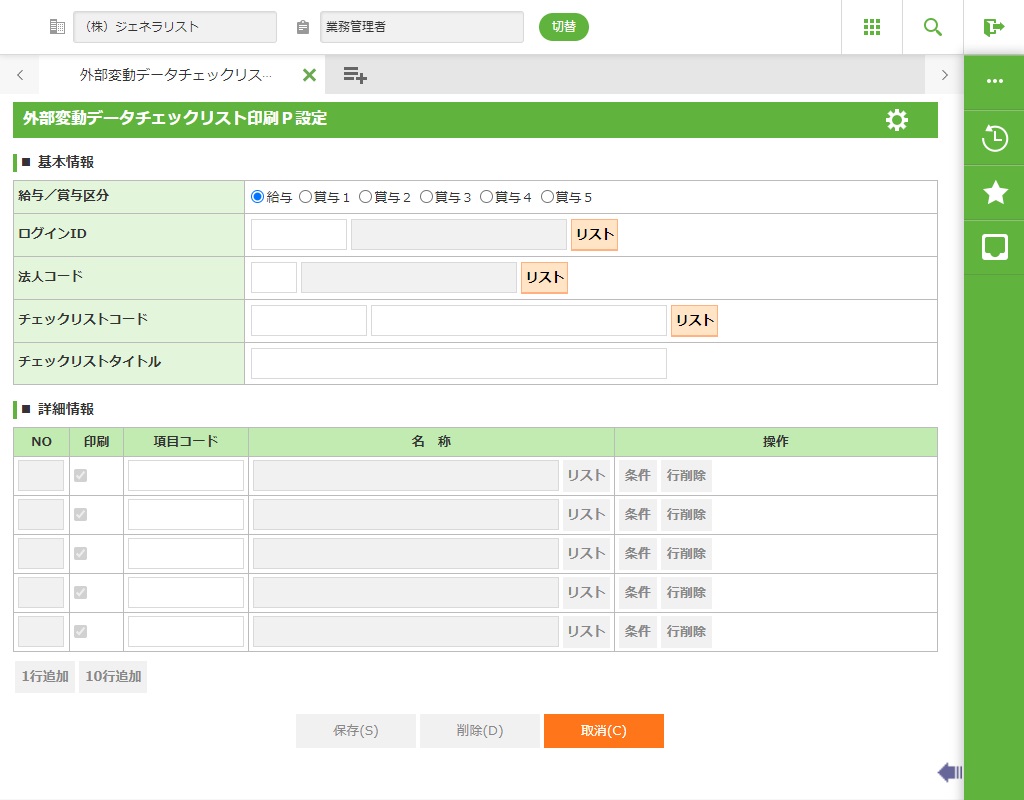
Task: Open the inbox tray icon in sidebar
Action: 994,247
